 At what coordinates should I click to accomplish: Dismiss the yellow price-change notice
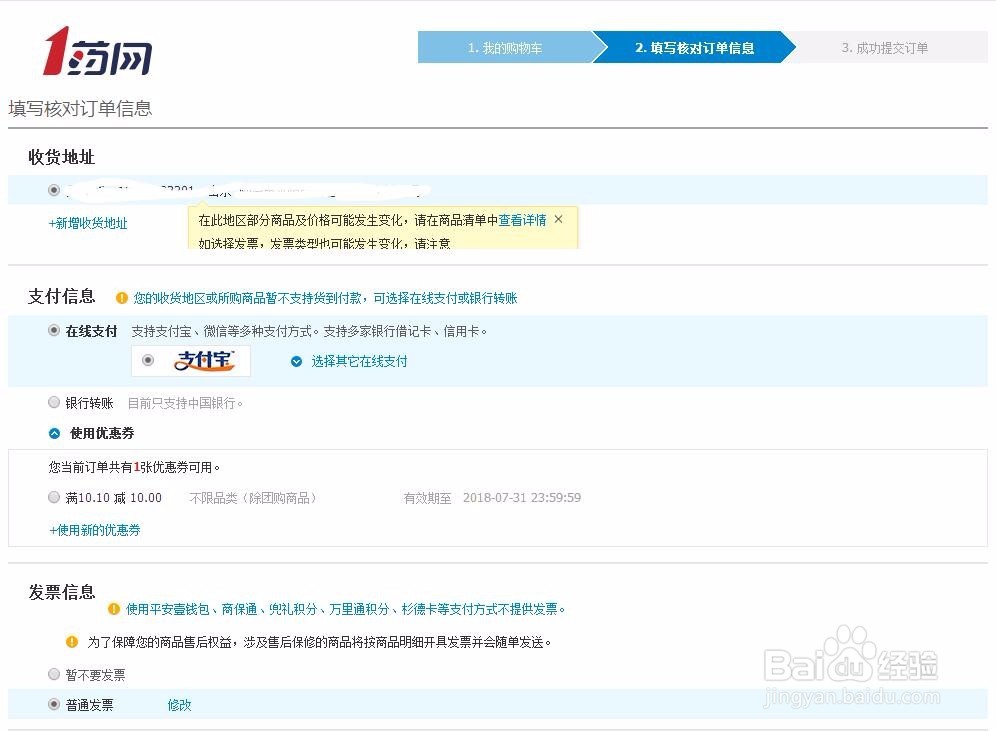(558, 219)
